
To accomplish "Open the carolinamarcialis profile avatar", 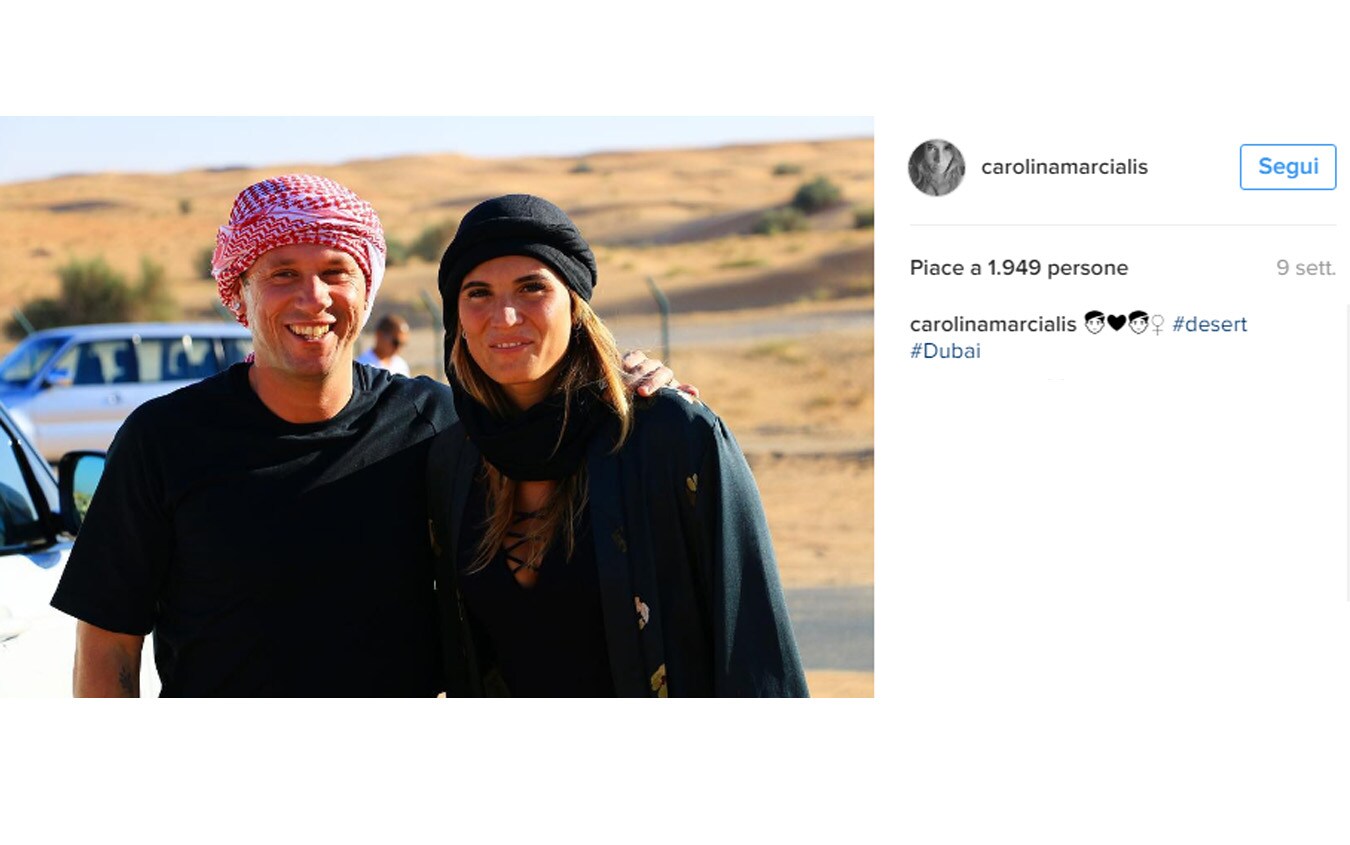I will pos(936,168).
